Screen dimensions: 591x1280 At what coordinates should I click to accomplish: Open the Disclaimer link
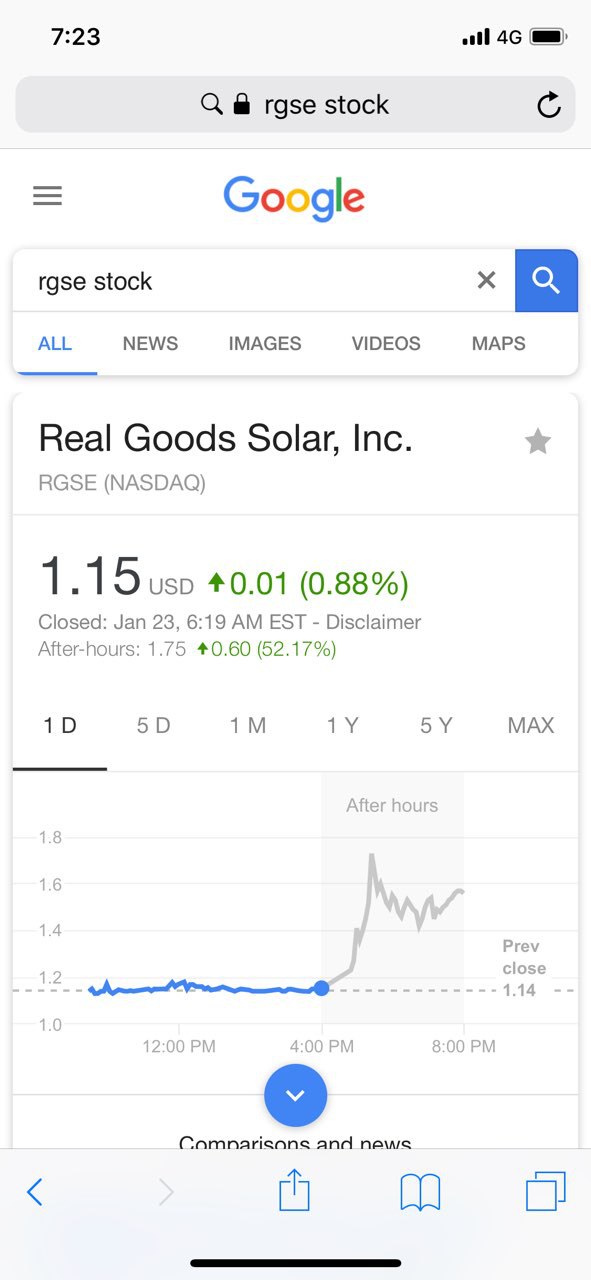coord(371,622)
